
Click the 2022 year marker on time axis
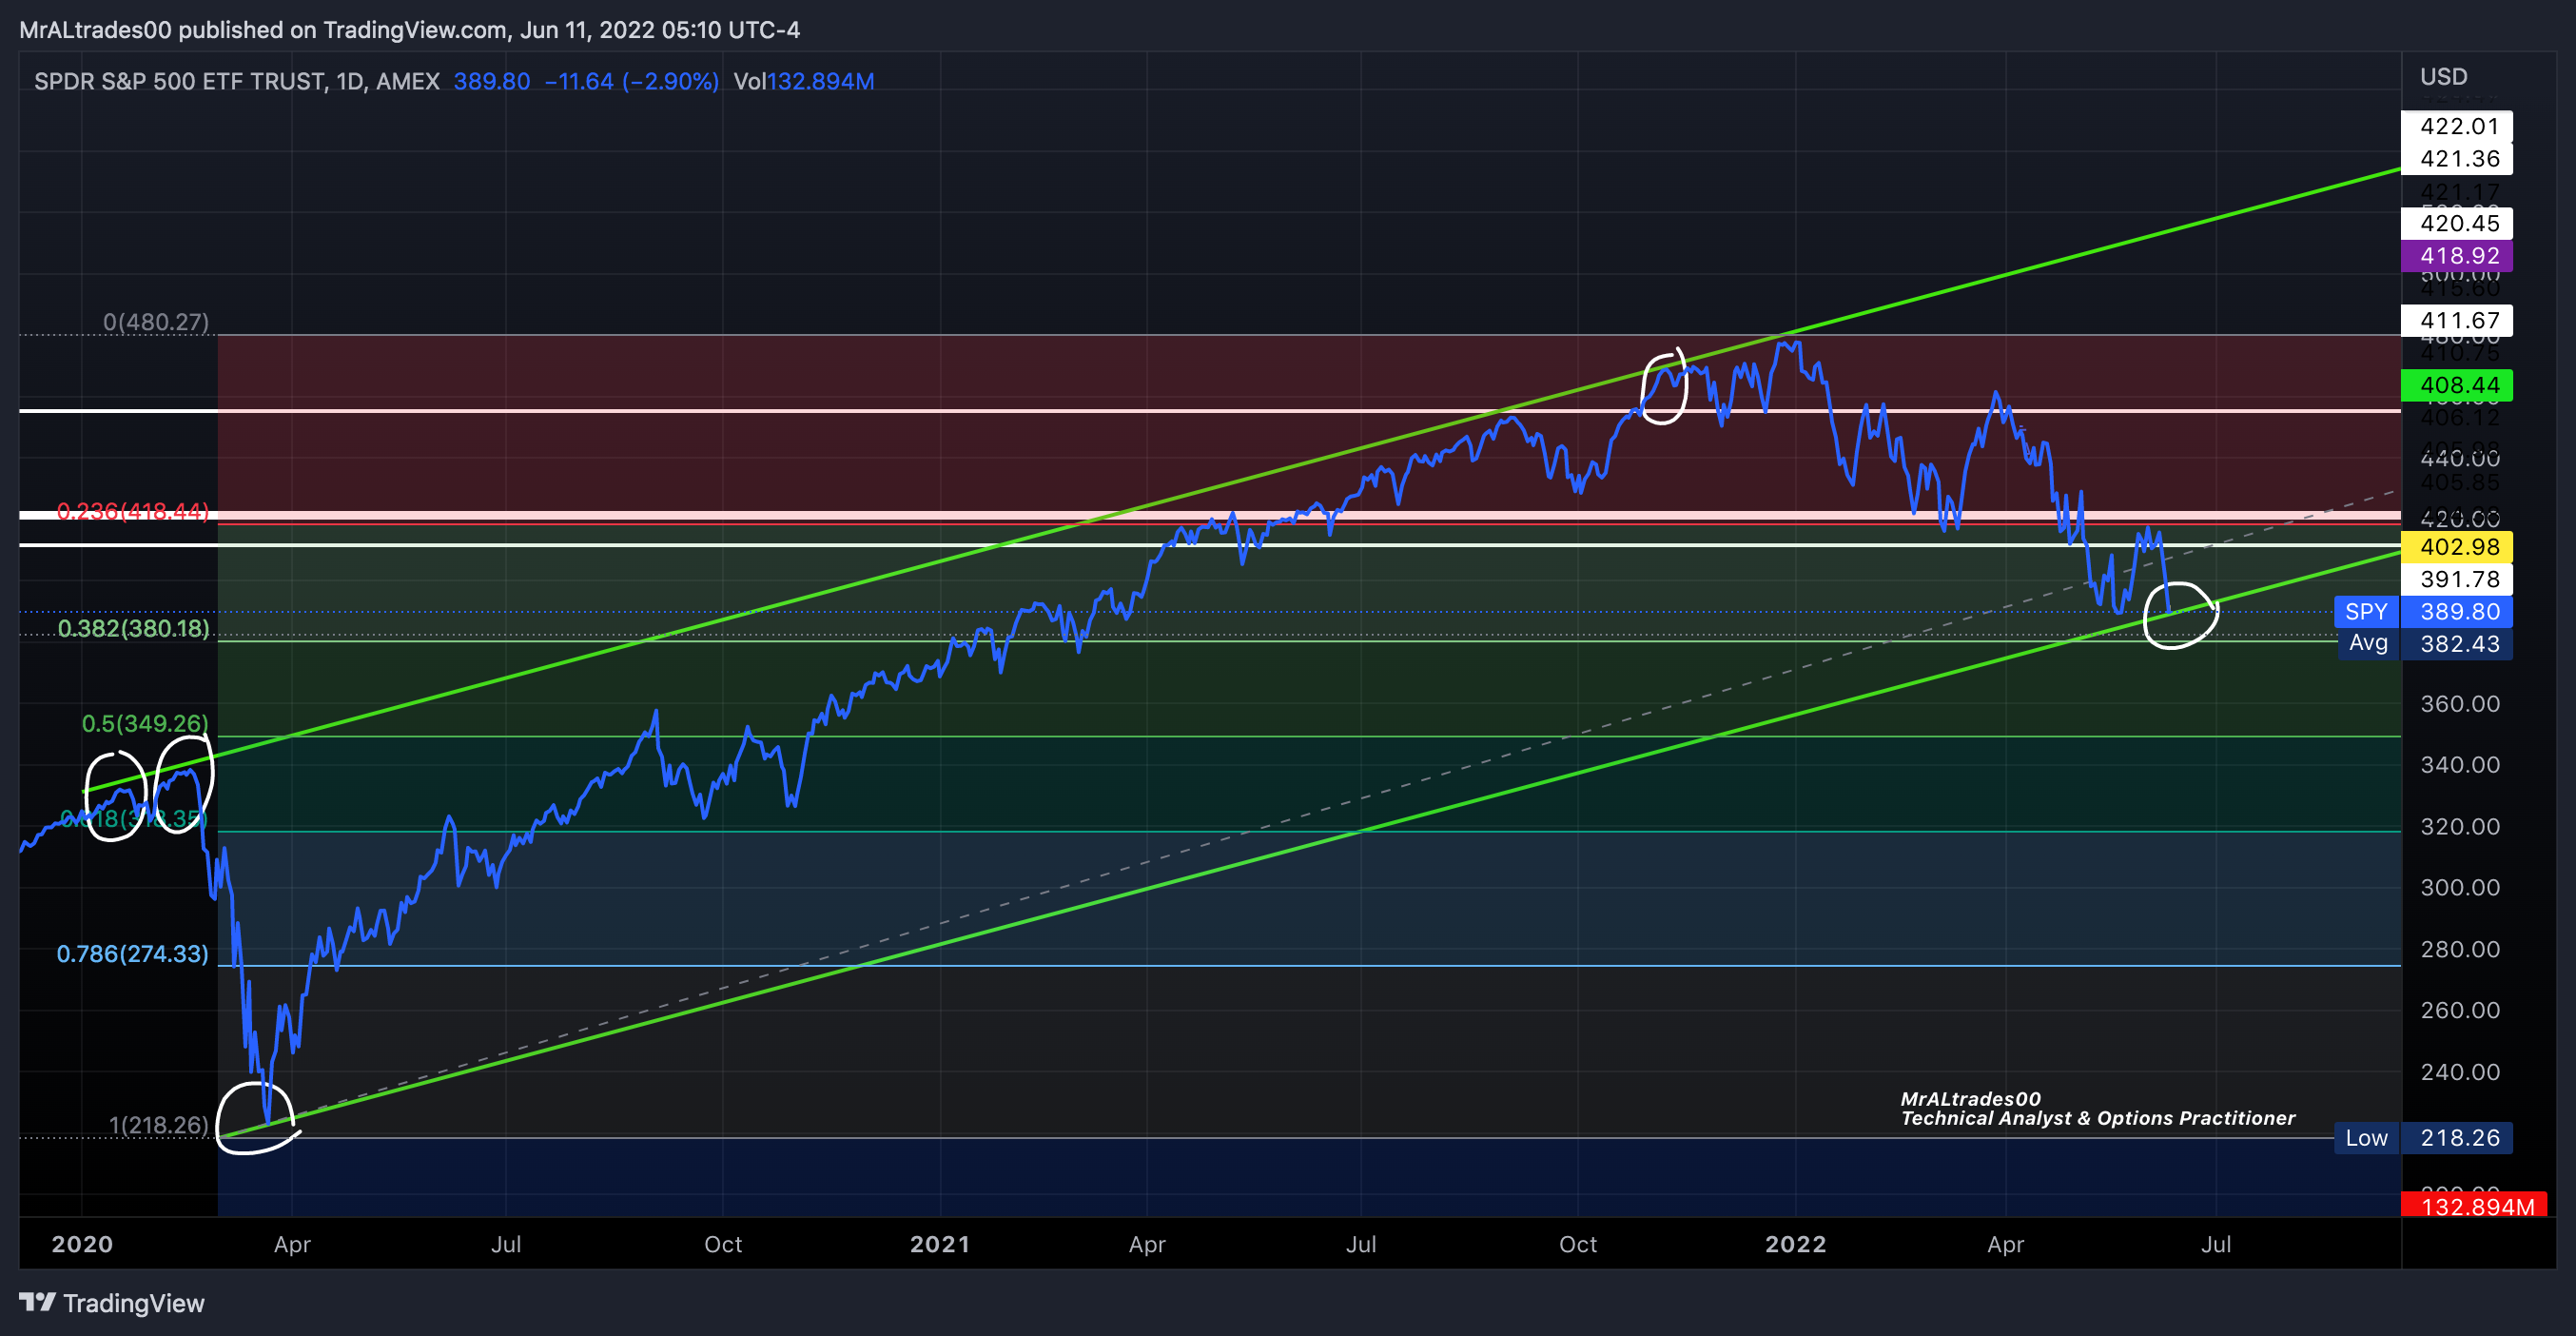(1796, 1244)
